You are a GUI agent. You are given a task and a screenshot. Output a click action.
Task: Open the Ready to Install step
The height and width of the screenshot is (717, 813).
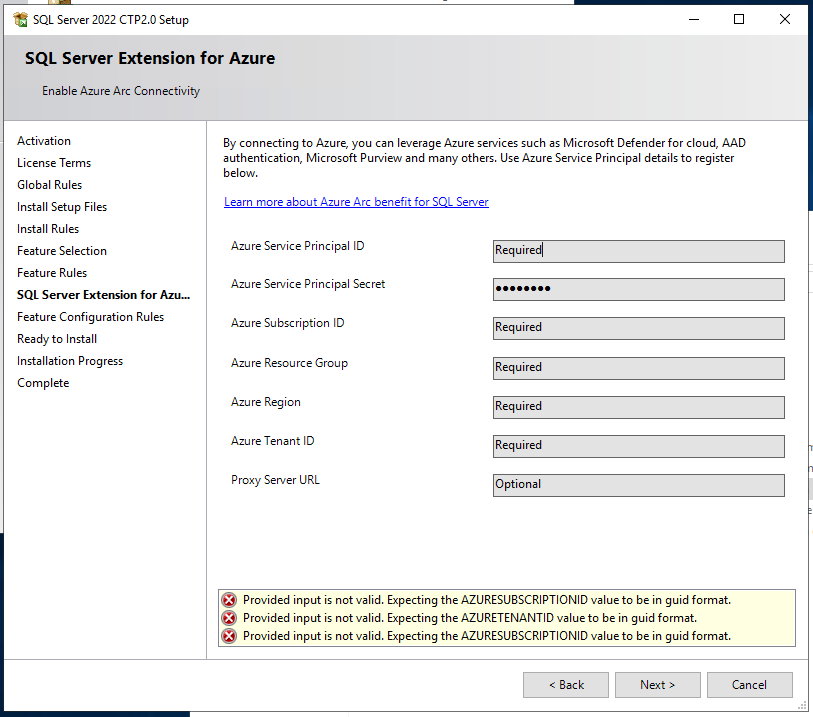(57, 338)
